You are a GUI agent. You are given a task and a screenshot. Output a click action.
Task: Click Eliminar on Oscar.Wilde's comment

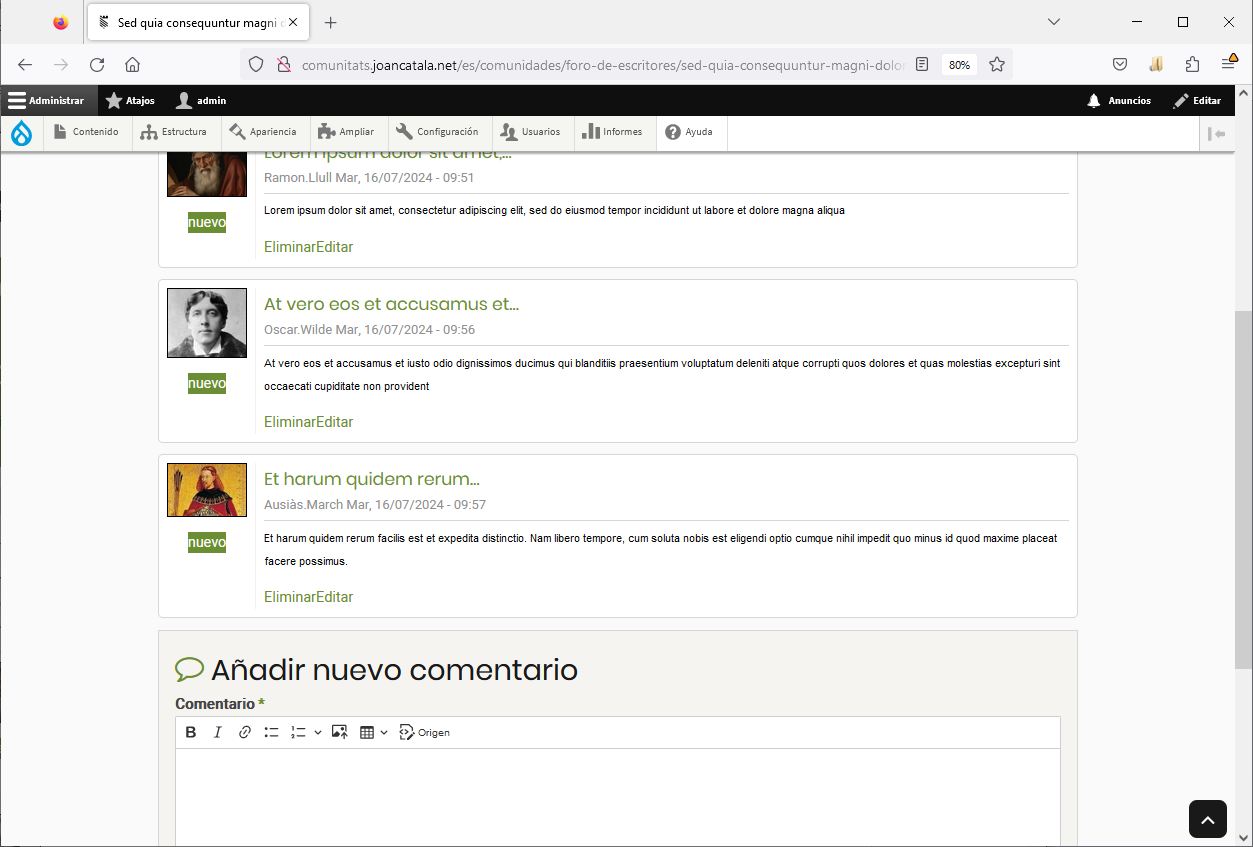pos(290,422)
